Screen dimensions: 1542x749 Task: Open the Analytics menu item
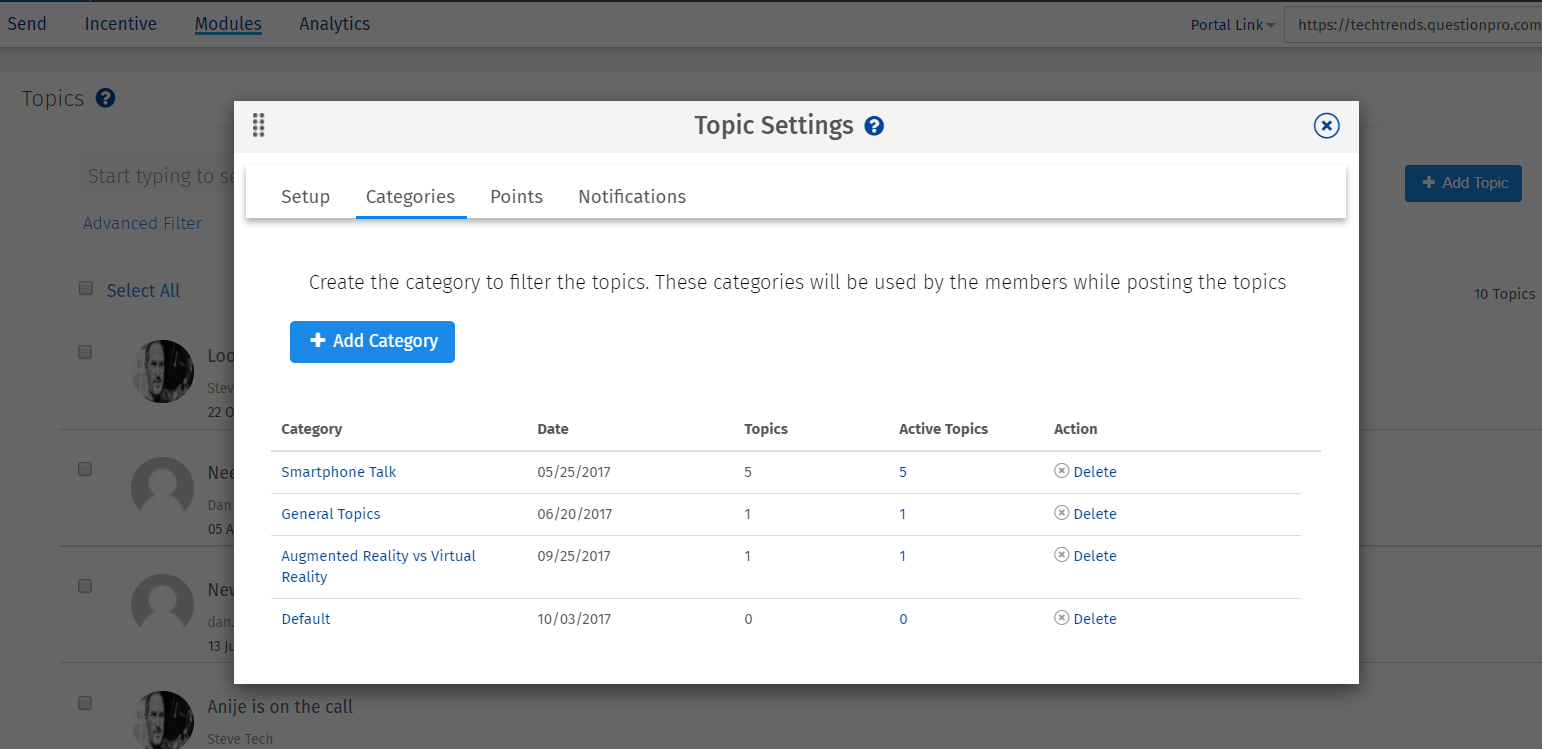click(334, 24)
